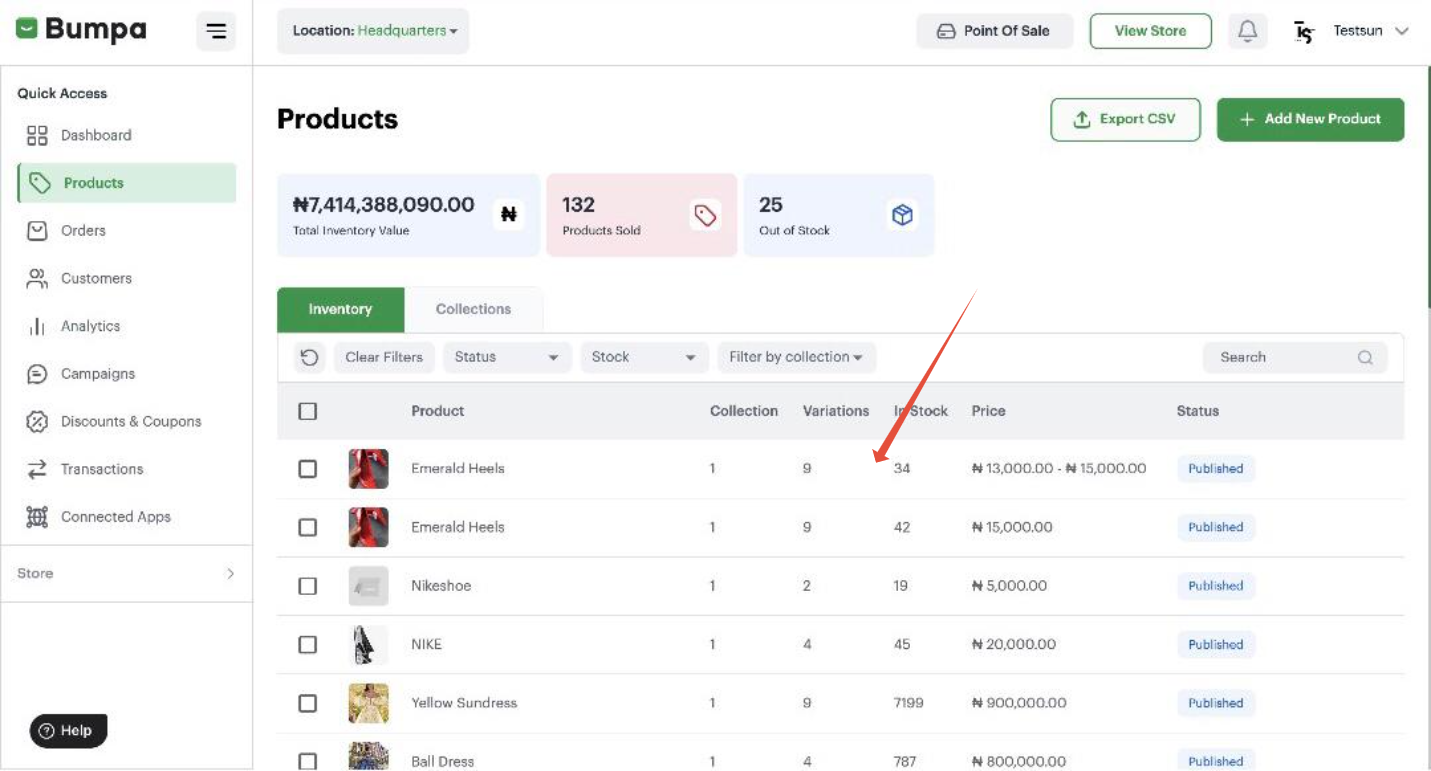Check the Nikeshoe row checkbox
This screenshot has height=771, width=1431.
[x=308, y=586]
